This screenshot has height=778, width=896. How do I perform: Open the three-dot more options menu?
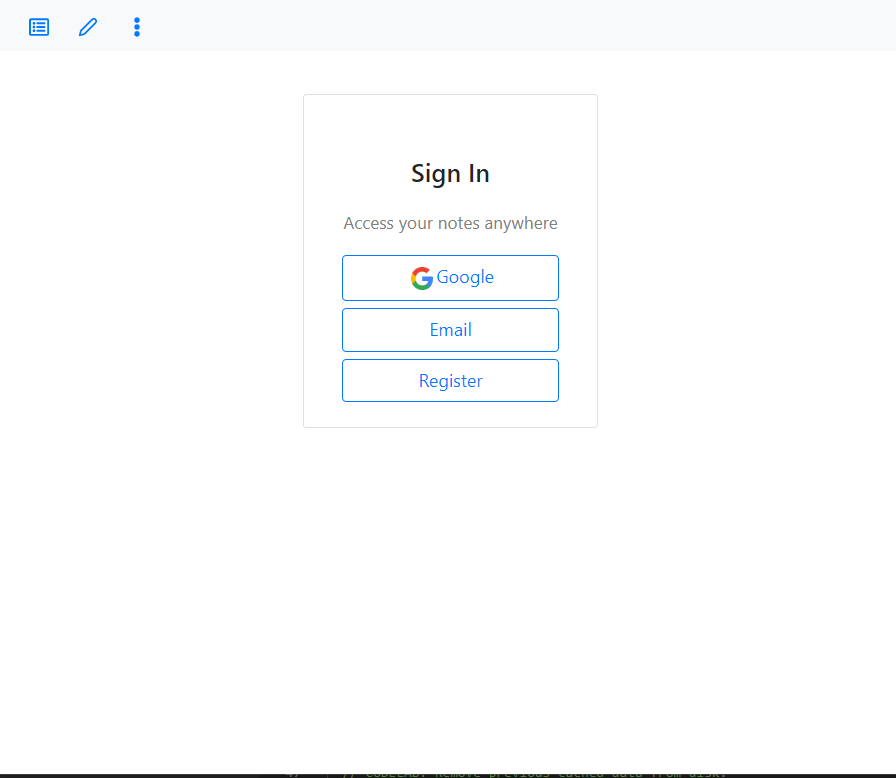[137, 27]
